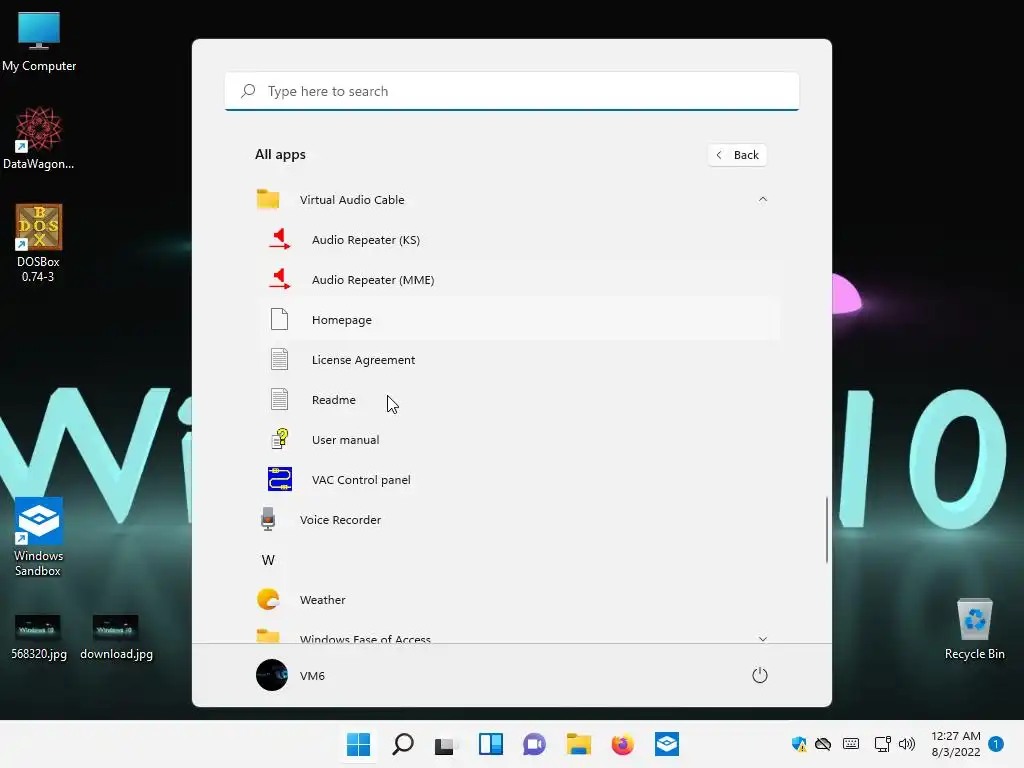Click the Power button in Start menu

(x=760, y=675)
